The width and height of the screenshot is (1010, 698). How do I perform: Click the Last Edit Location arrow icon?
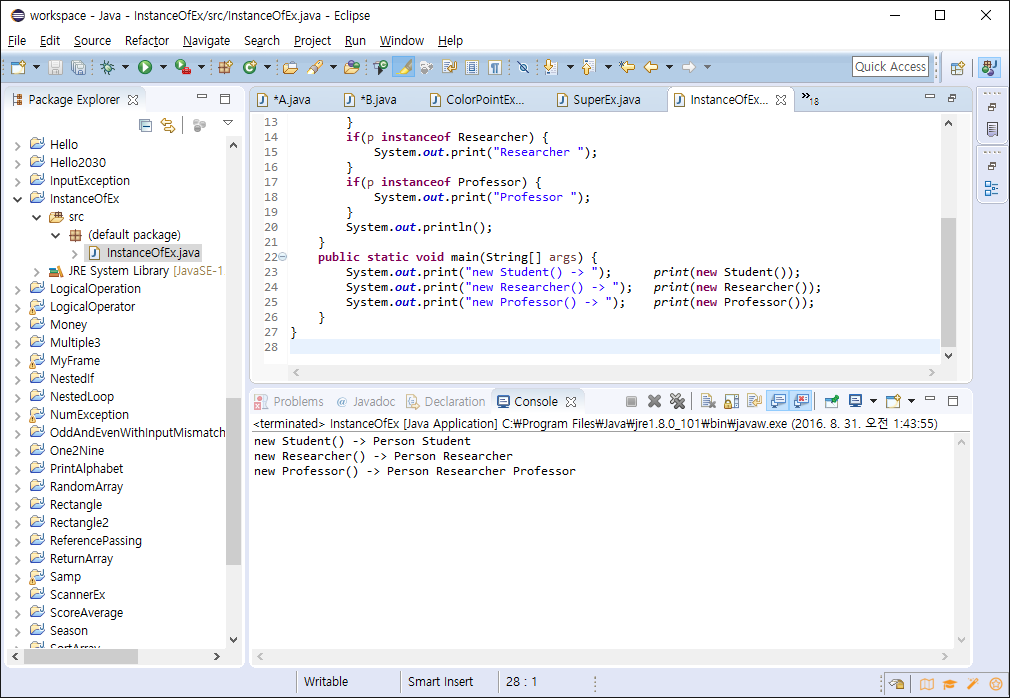pos(627,67)
